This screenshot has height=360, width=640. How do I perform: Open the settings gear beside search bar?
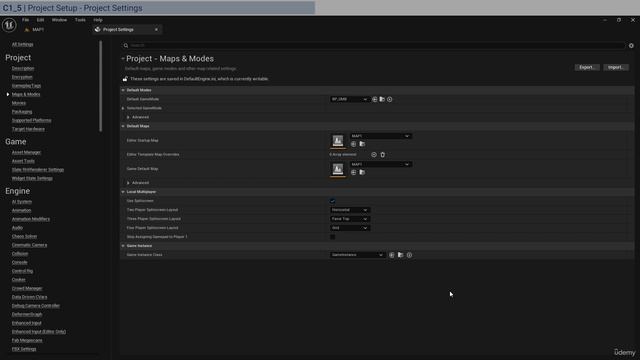pos(631,46)
